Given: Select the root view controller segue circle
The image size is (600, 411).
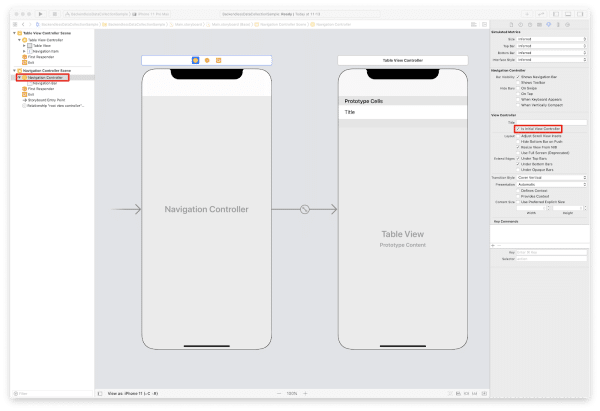Looking at the screenshot, I should [305, 209].
